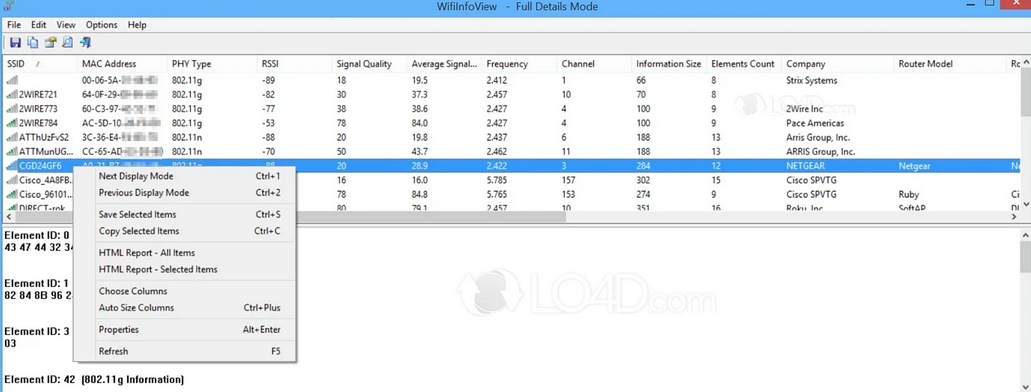Image resolution: width=1031 pixels, height=392 pixels.
Task: Click the signal icon beside Cisco_96101
Action: [12, 195]
